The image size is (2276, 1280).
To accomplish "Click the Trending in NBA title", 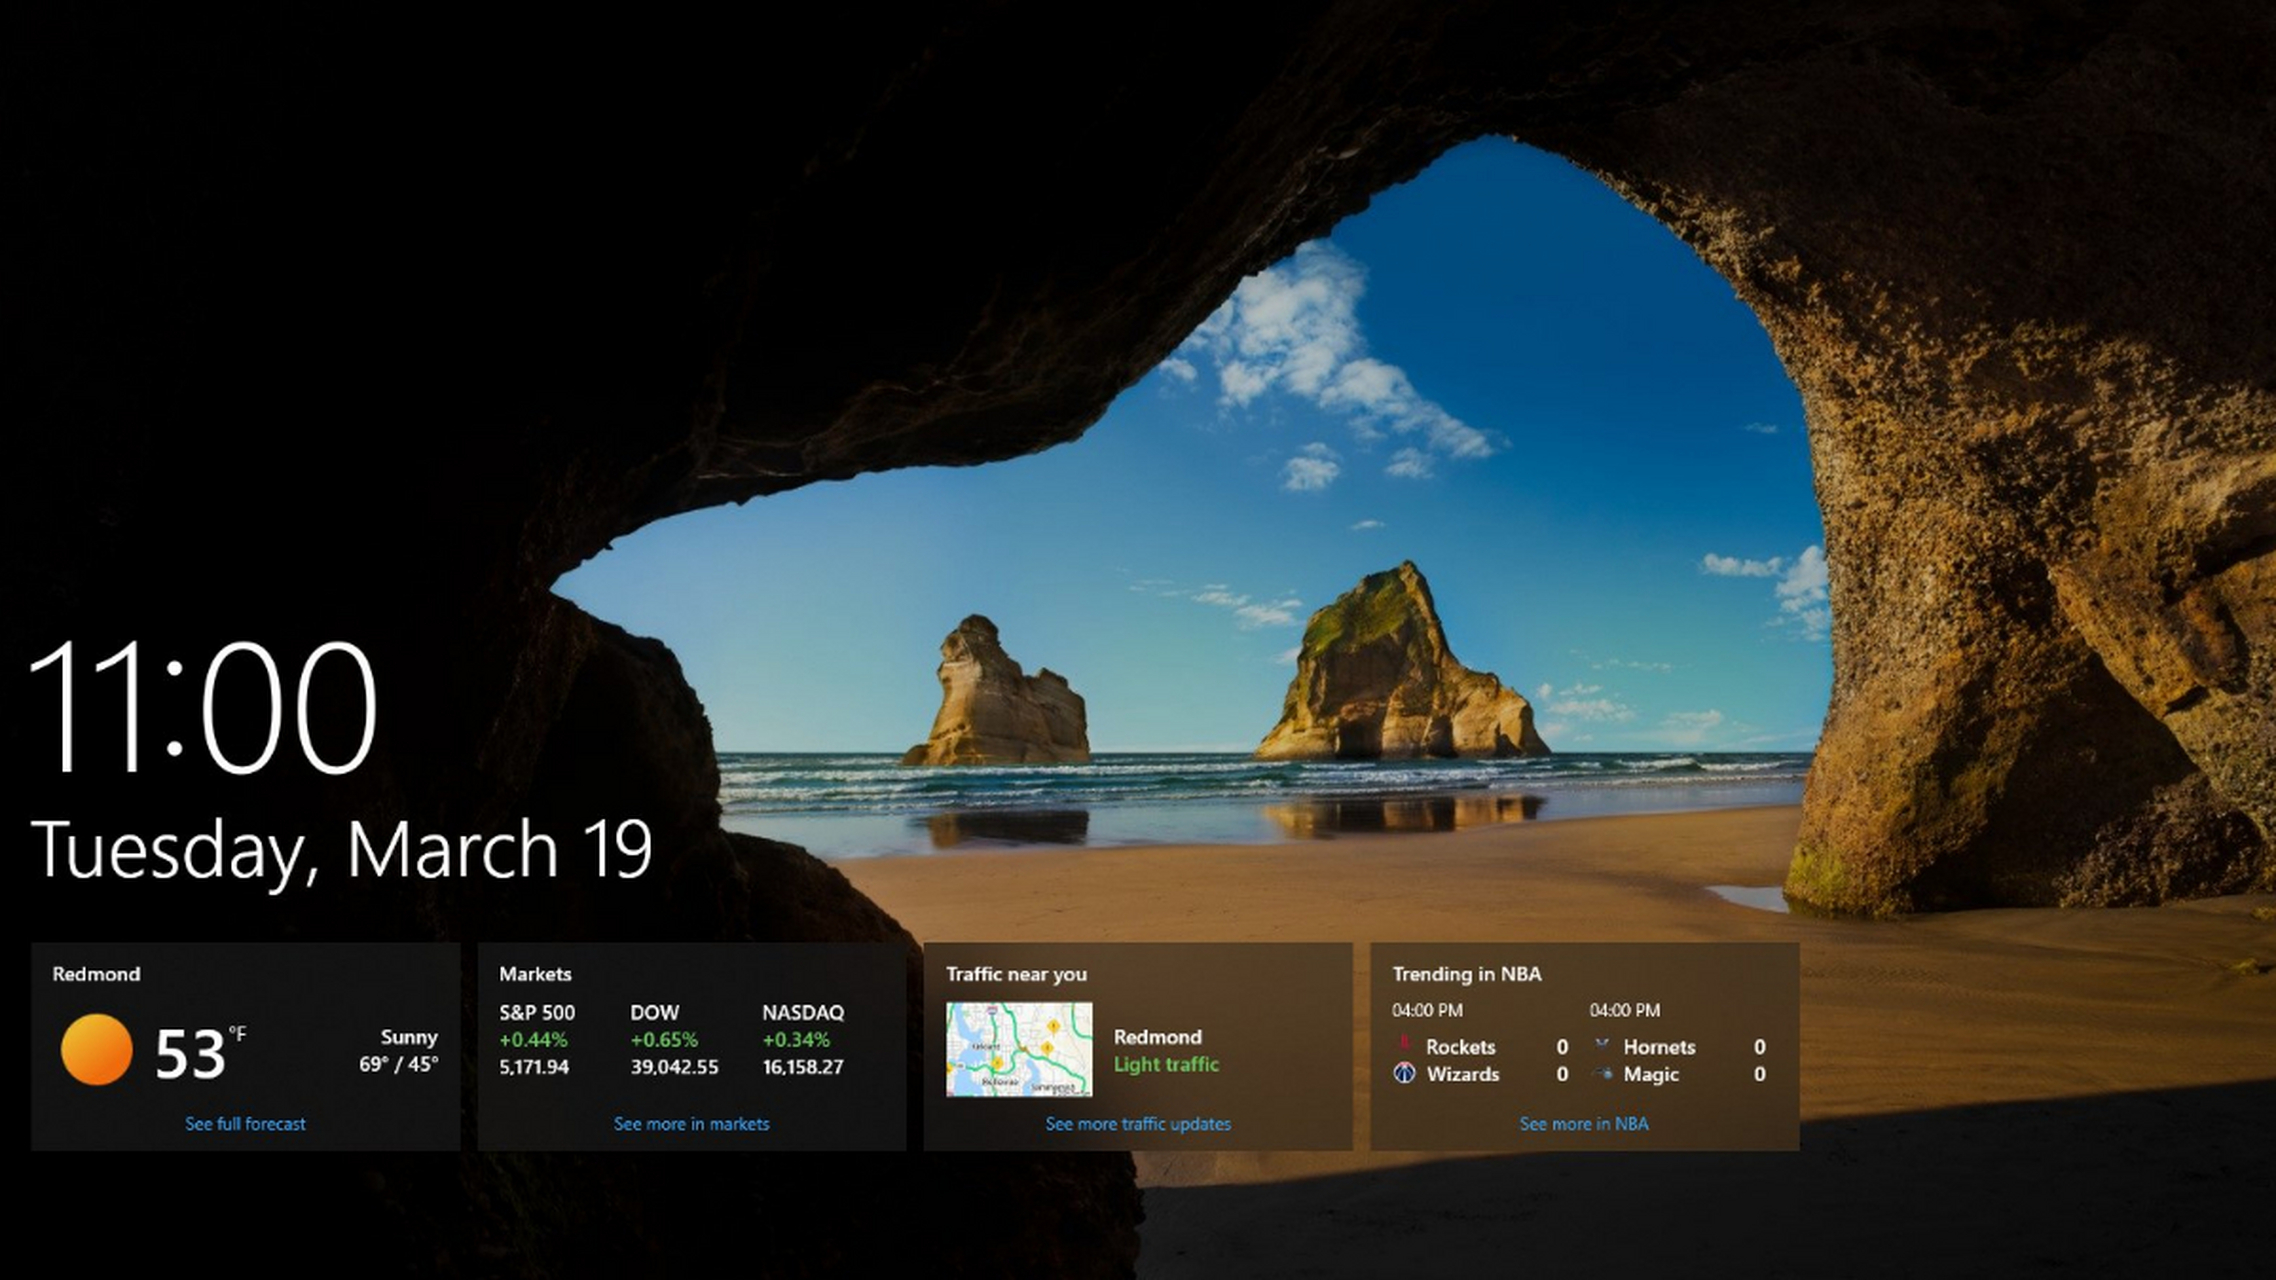I will 1467,974.
